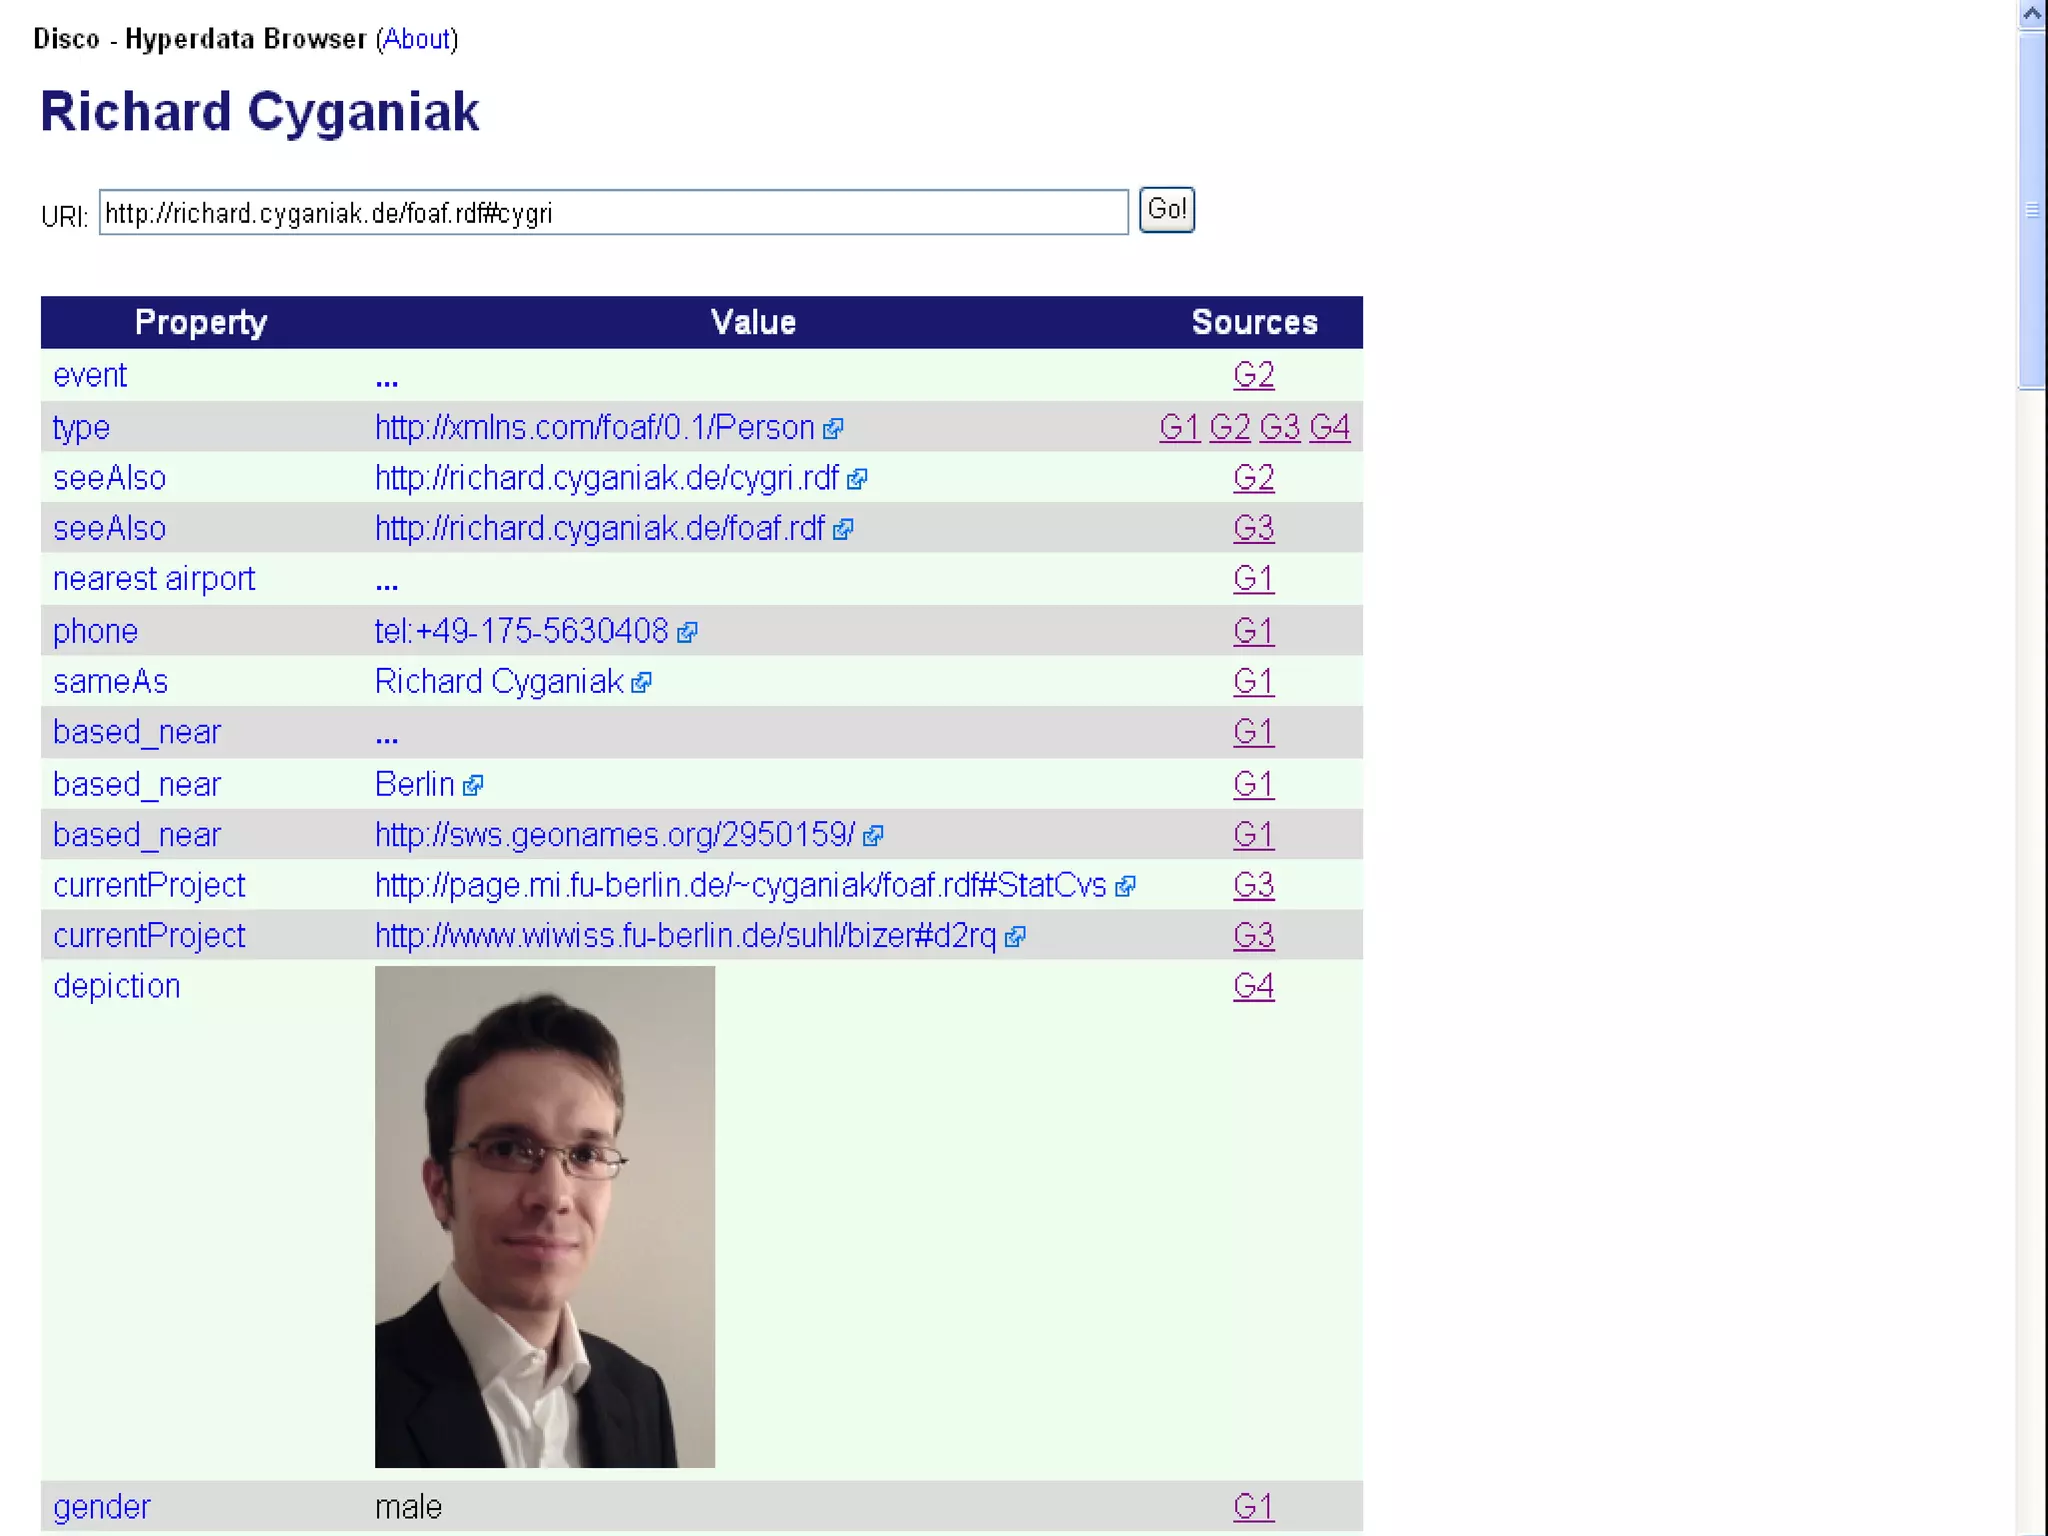Click external link icon beside StatCvs URL
Image resolution: width=2048 pixels, height=1536 pixels.
(1125, 887)
